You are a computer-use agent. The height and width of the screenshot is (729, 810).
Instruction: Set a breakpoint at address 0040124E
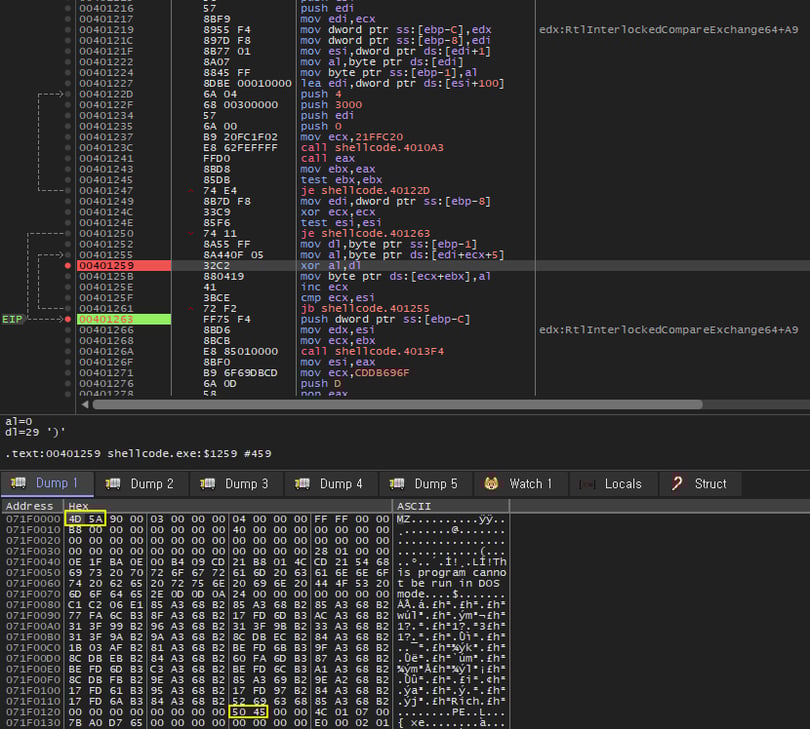point(67,222)
